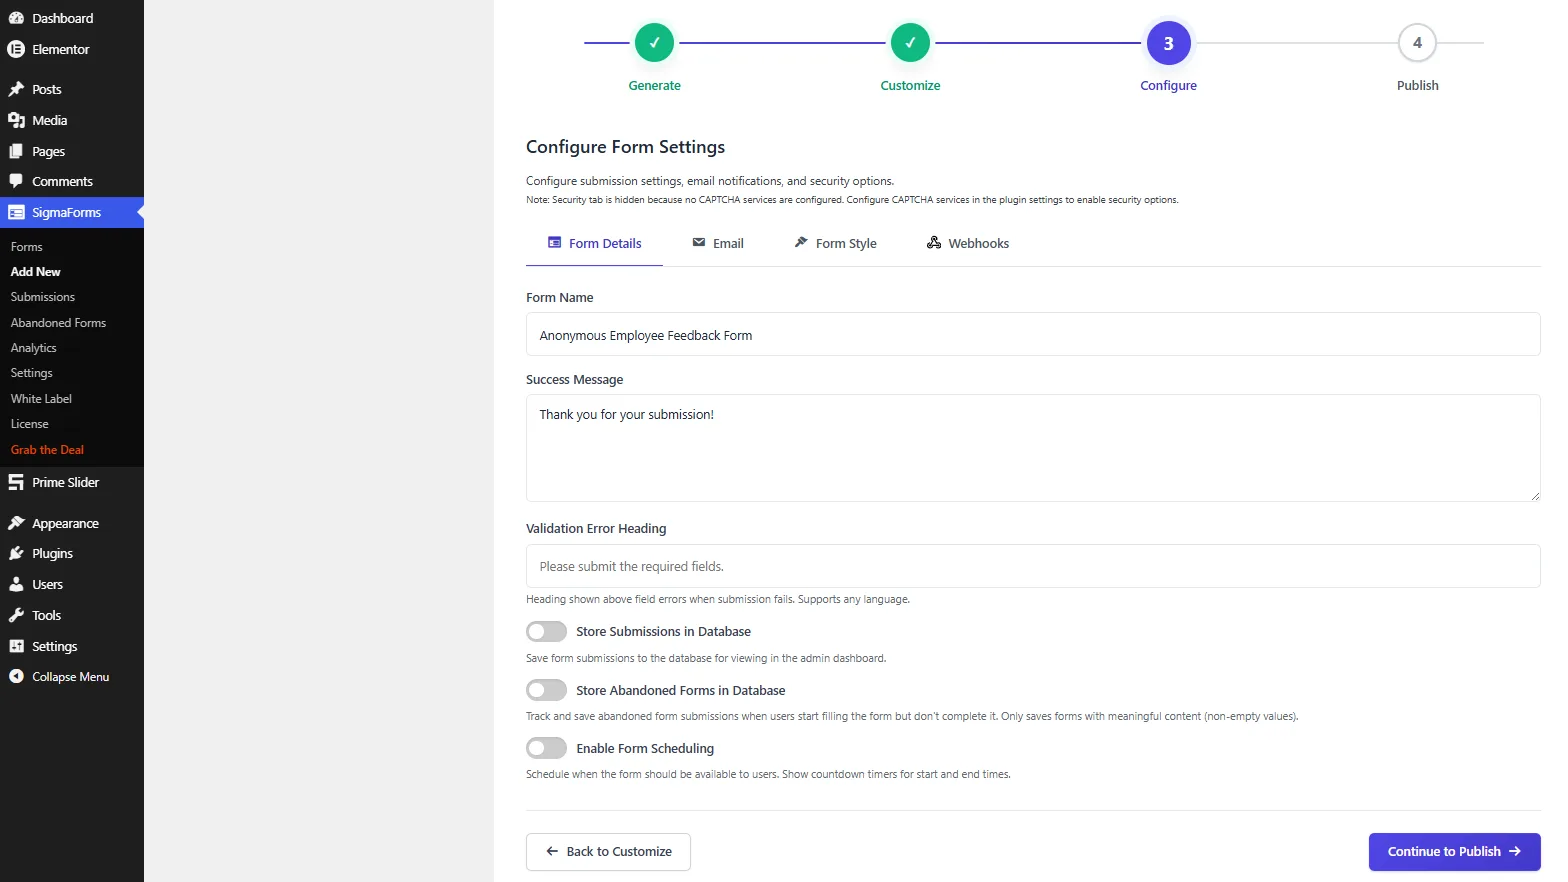This screenshot has width=1568, height=882.
Task: Click the Email envelope icon
Action: pos(699,243)
